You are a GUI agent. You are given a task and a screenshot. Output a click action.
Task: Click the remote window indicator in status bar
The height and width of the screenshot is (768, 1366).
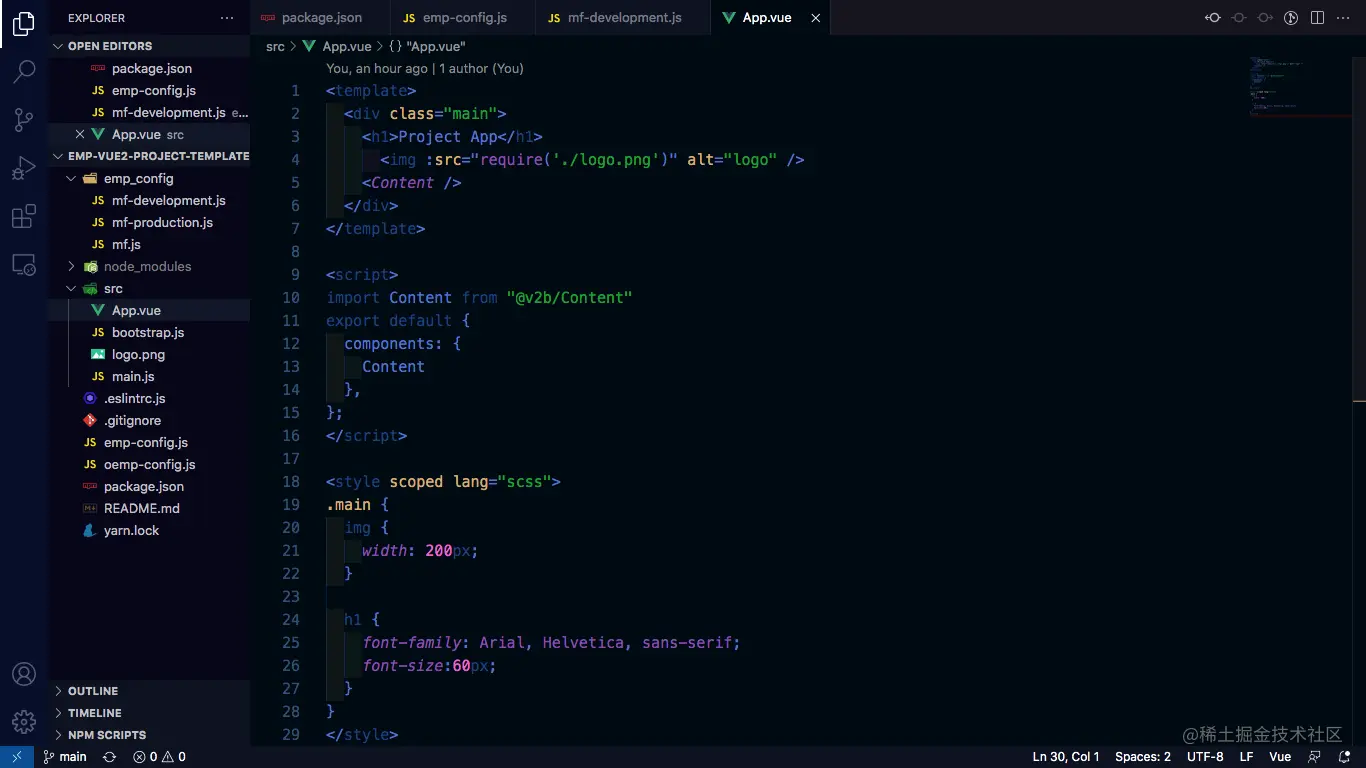(x=17, y=757)
